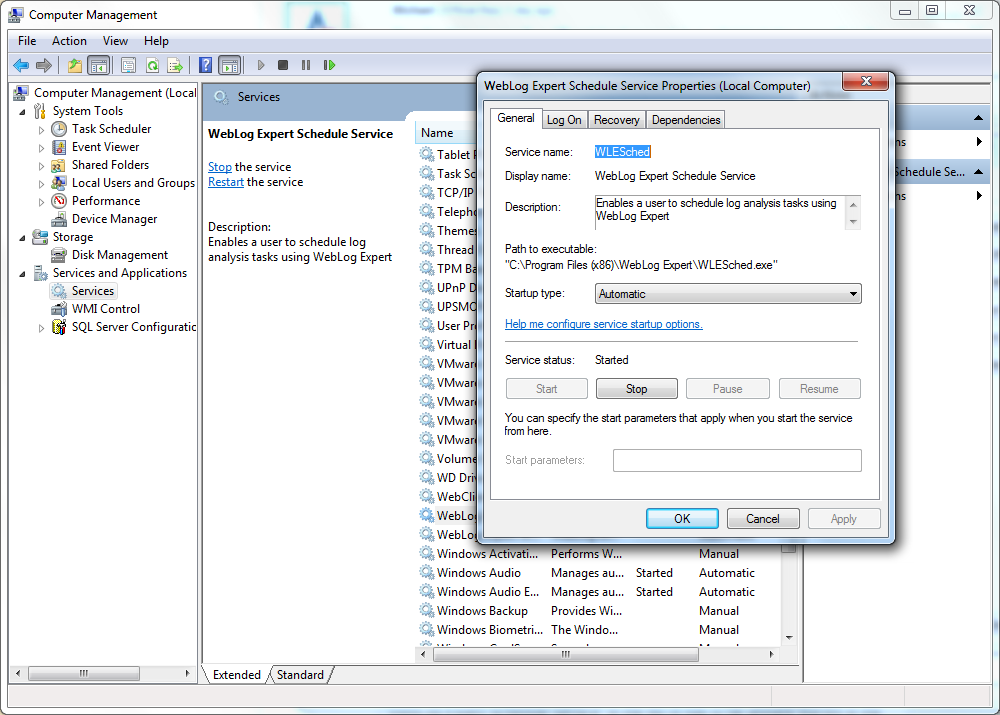Click the blue Help toolbar icon
1000x715 pixels.
(205, 65)
